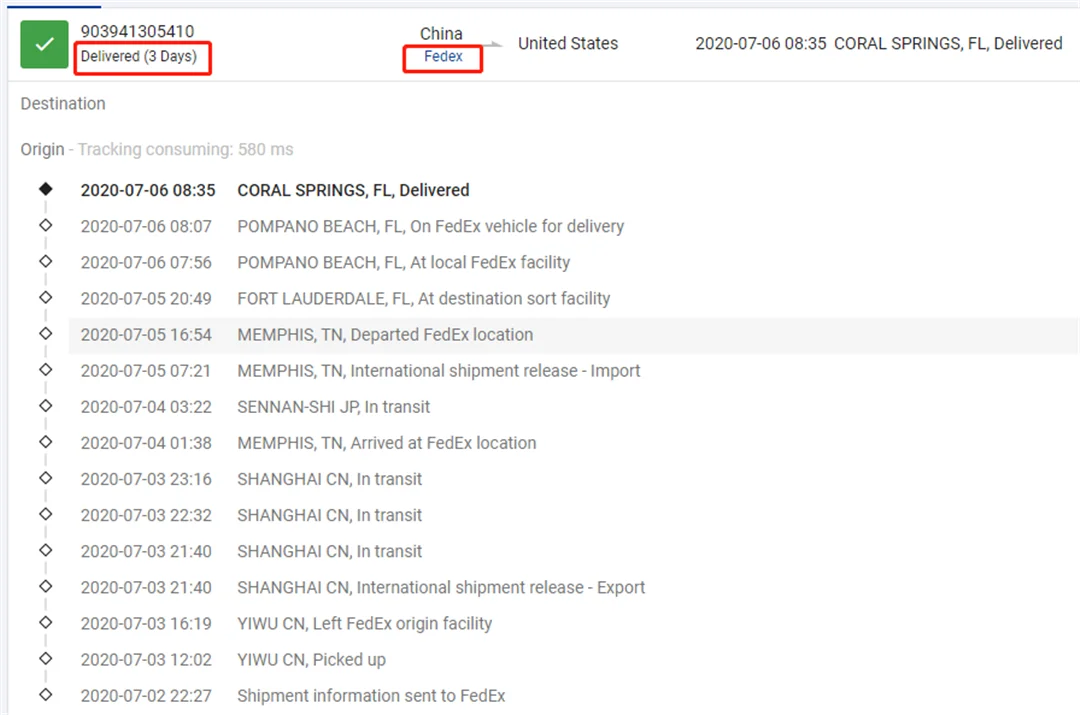1080x715 pixels.
Task: Click timestamp 2020-07-02 22:27
Action: coord(146,696)
